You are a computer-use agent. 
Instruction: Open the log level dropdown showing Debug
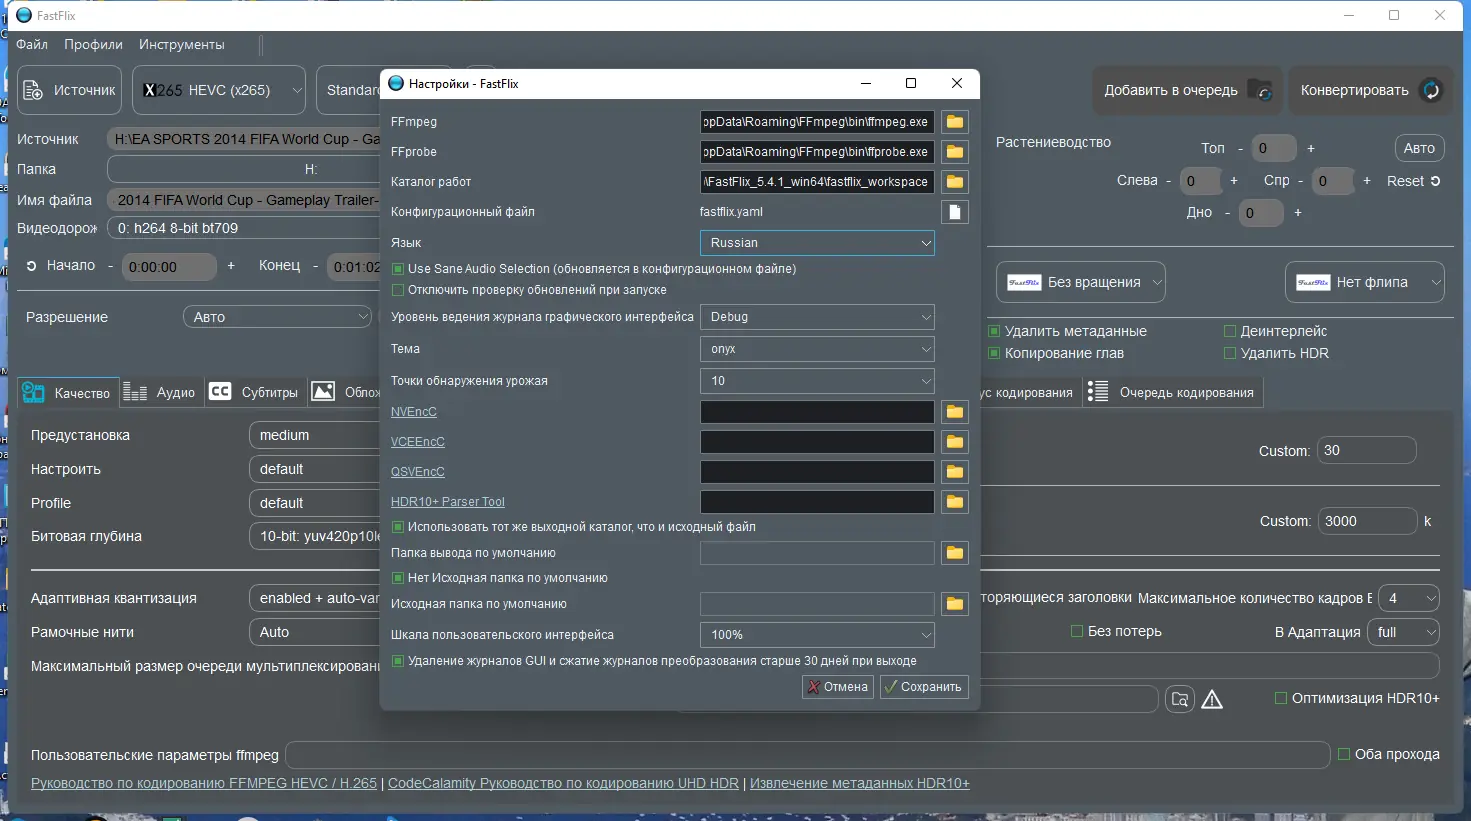tap(817, 317)
